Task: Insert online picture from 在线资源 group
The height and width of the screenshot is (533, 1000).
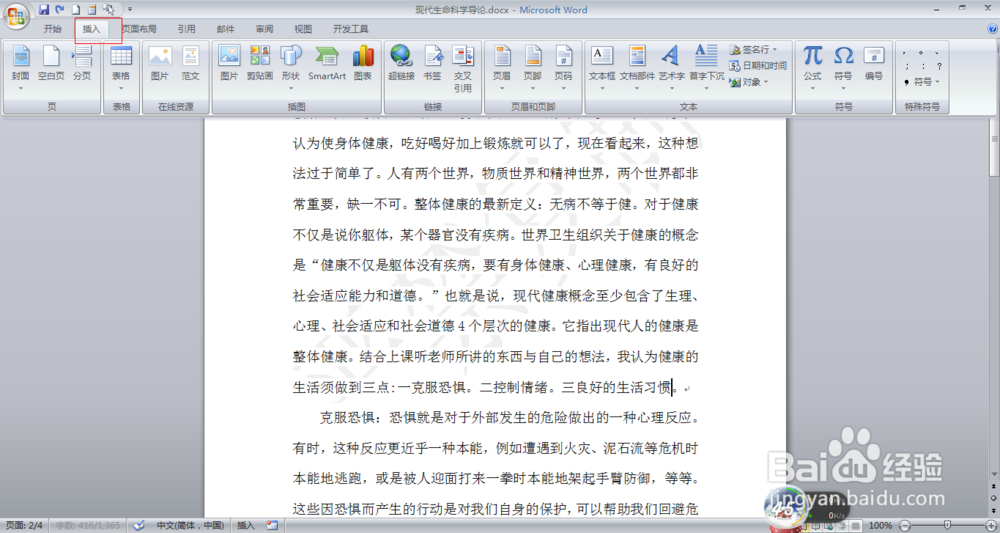Action: click(159, 64)
